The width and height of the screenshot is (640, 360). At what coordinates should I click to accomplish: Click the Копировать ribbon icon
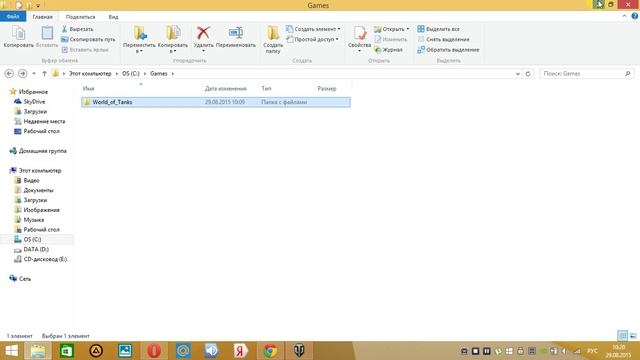(18, 37)
